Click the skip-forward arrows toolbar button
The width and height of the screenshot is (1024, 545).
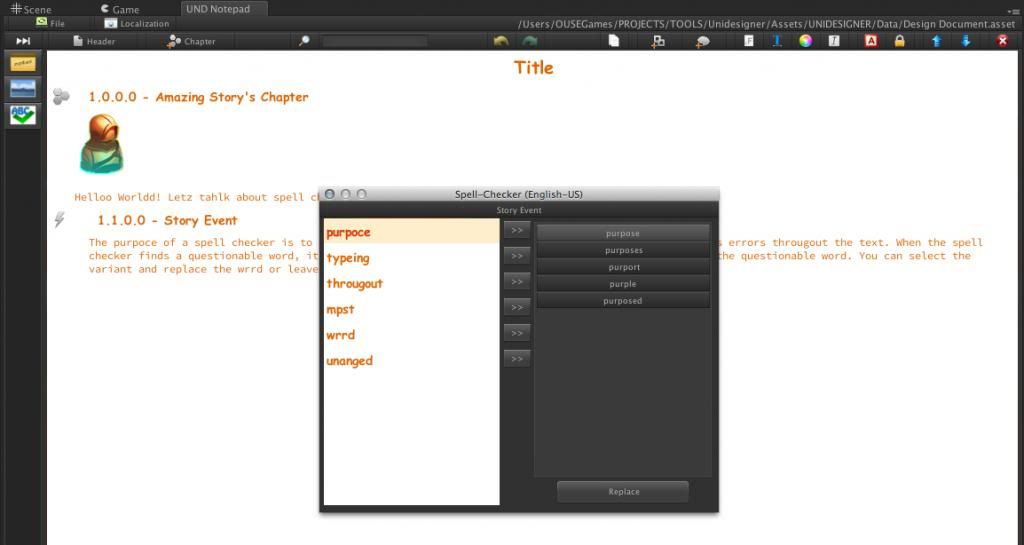tap(22, 41)
